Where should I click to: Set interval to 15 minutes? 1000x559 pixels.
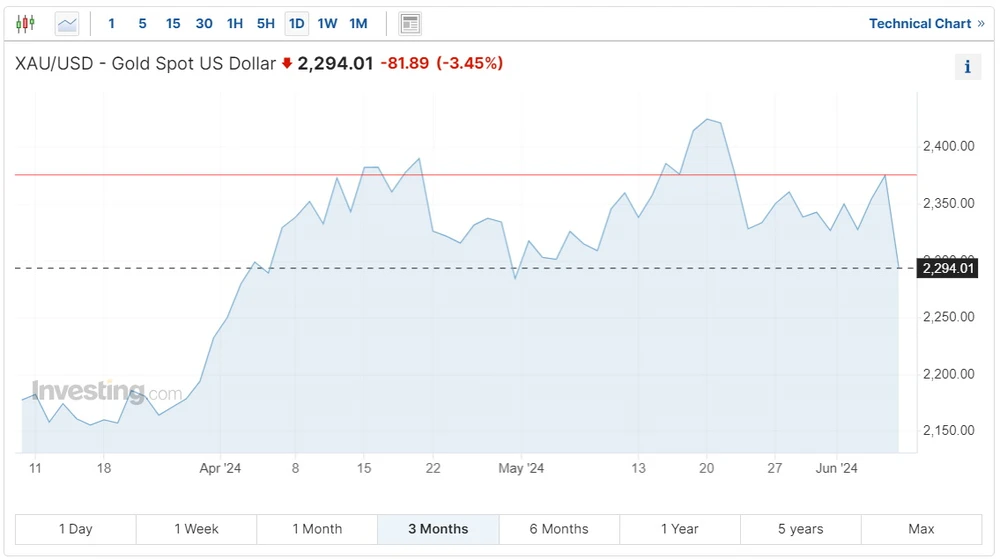point(173,23)
